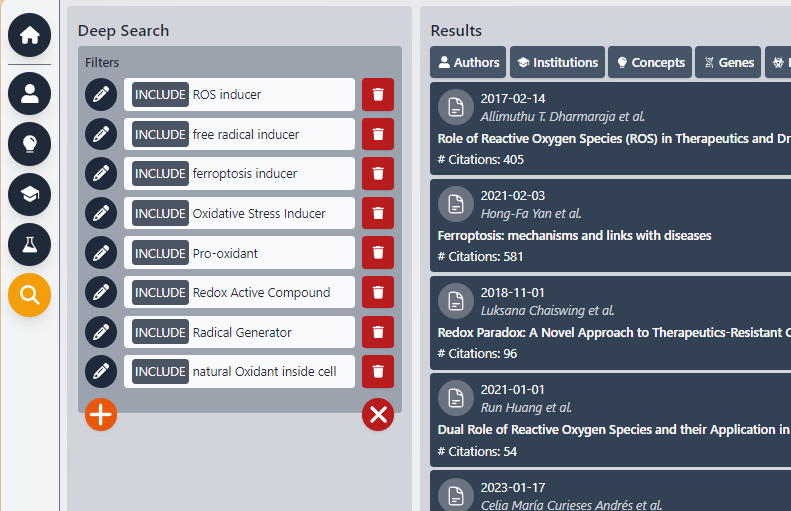This screenshot has width=791, height=511.
Task: Click the Citations: 96 count
Action: click(477, 354)
